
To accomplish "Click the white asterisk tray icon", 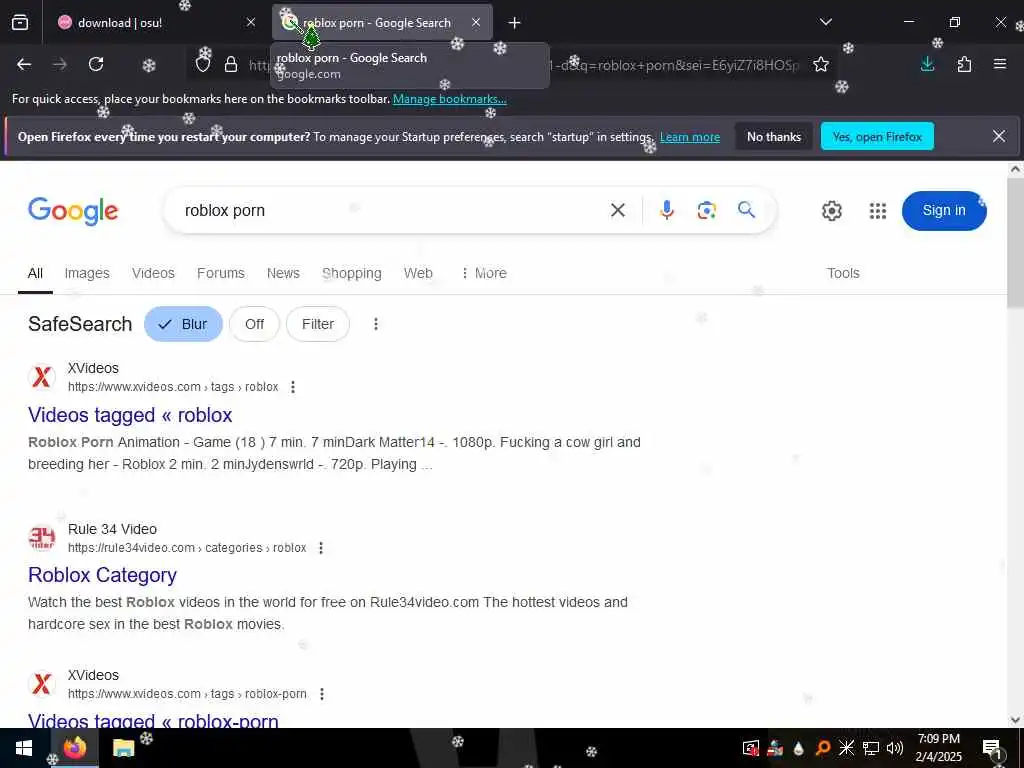I will tap(846, 748).
